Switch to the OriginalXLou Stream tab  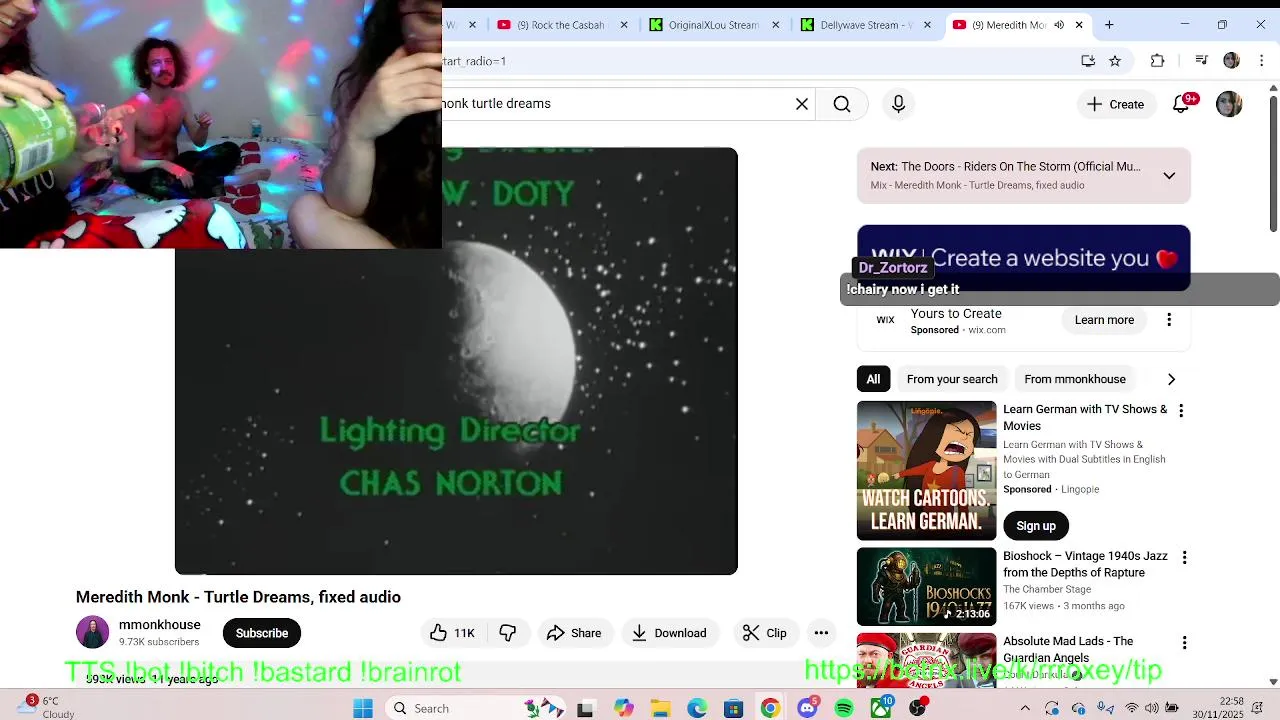714,25
